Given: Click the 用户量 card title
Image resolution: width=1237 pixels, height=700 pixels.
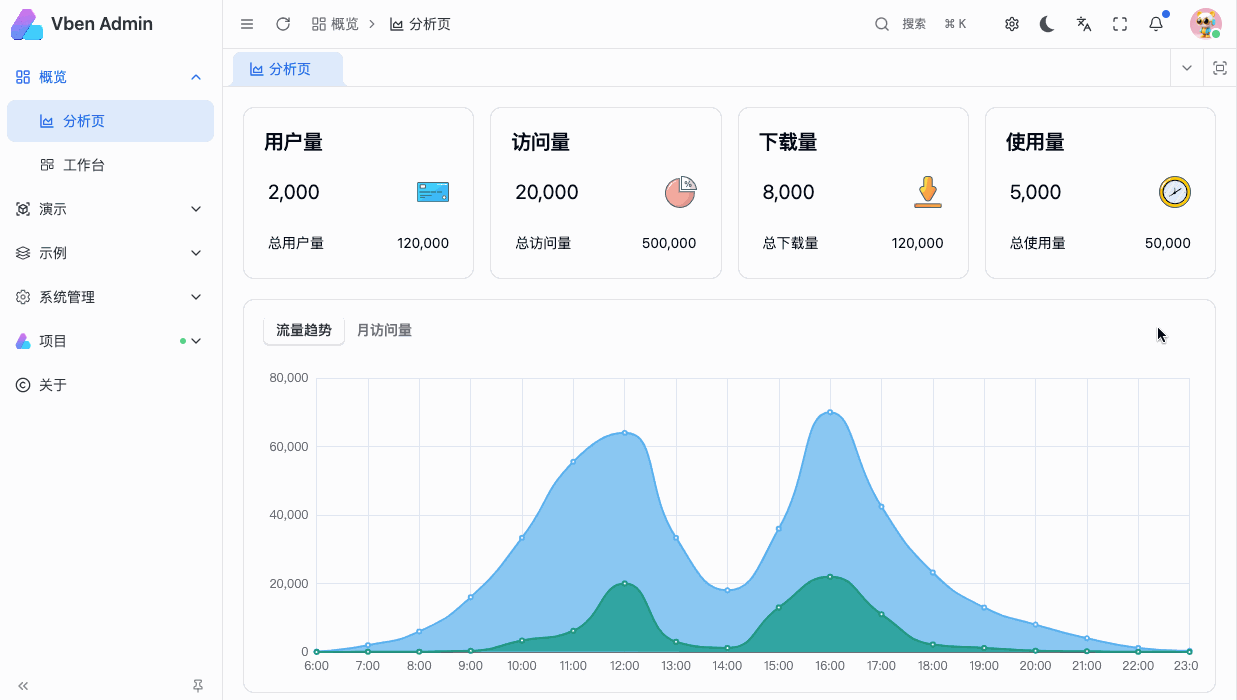Looking at the screenshot, I should [x=294, y=142].
